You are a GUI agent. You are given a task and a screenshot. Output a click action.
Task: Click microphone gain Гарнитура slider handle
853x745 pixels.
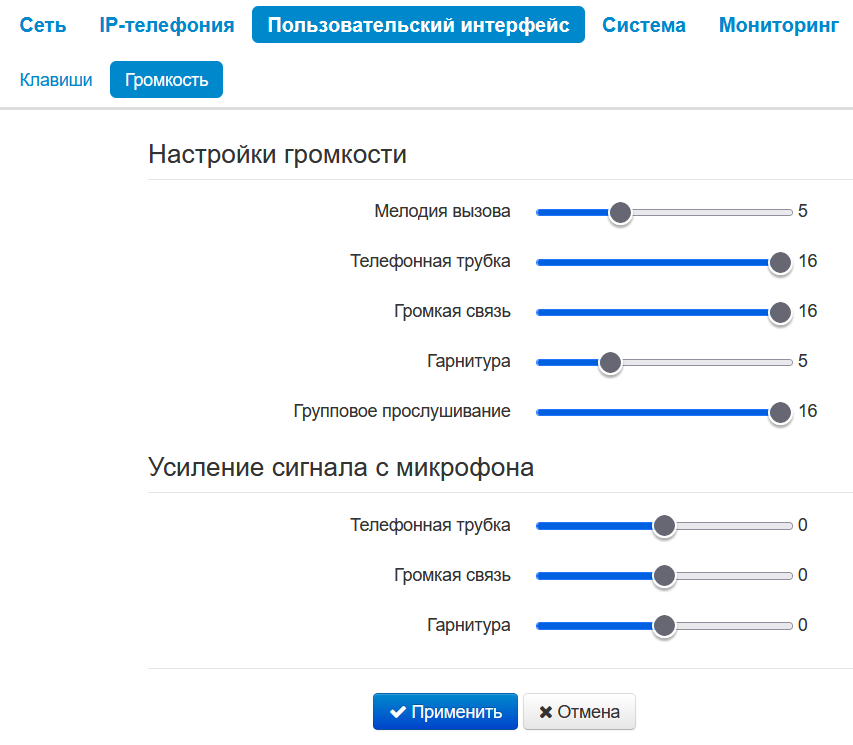click(664, 626)
